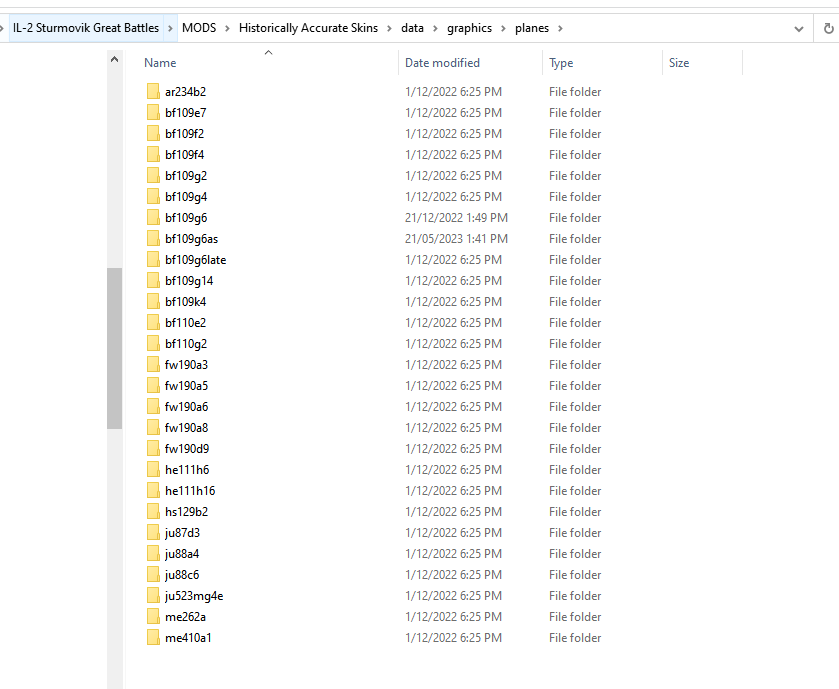839x689 pixels.
Task: Select the fw190a3 folder icon
Action: click(153, 364)
